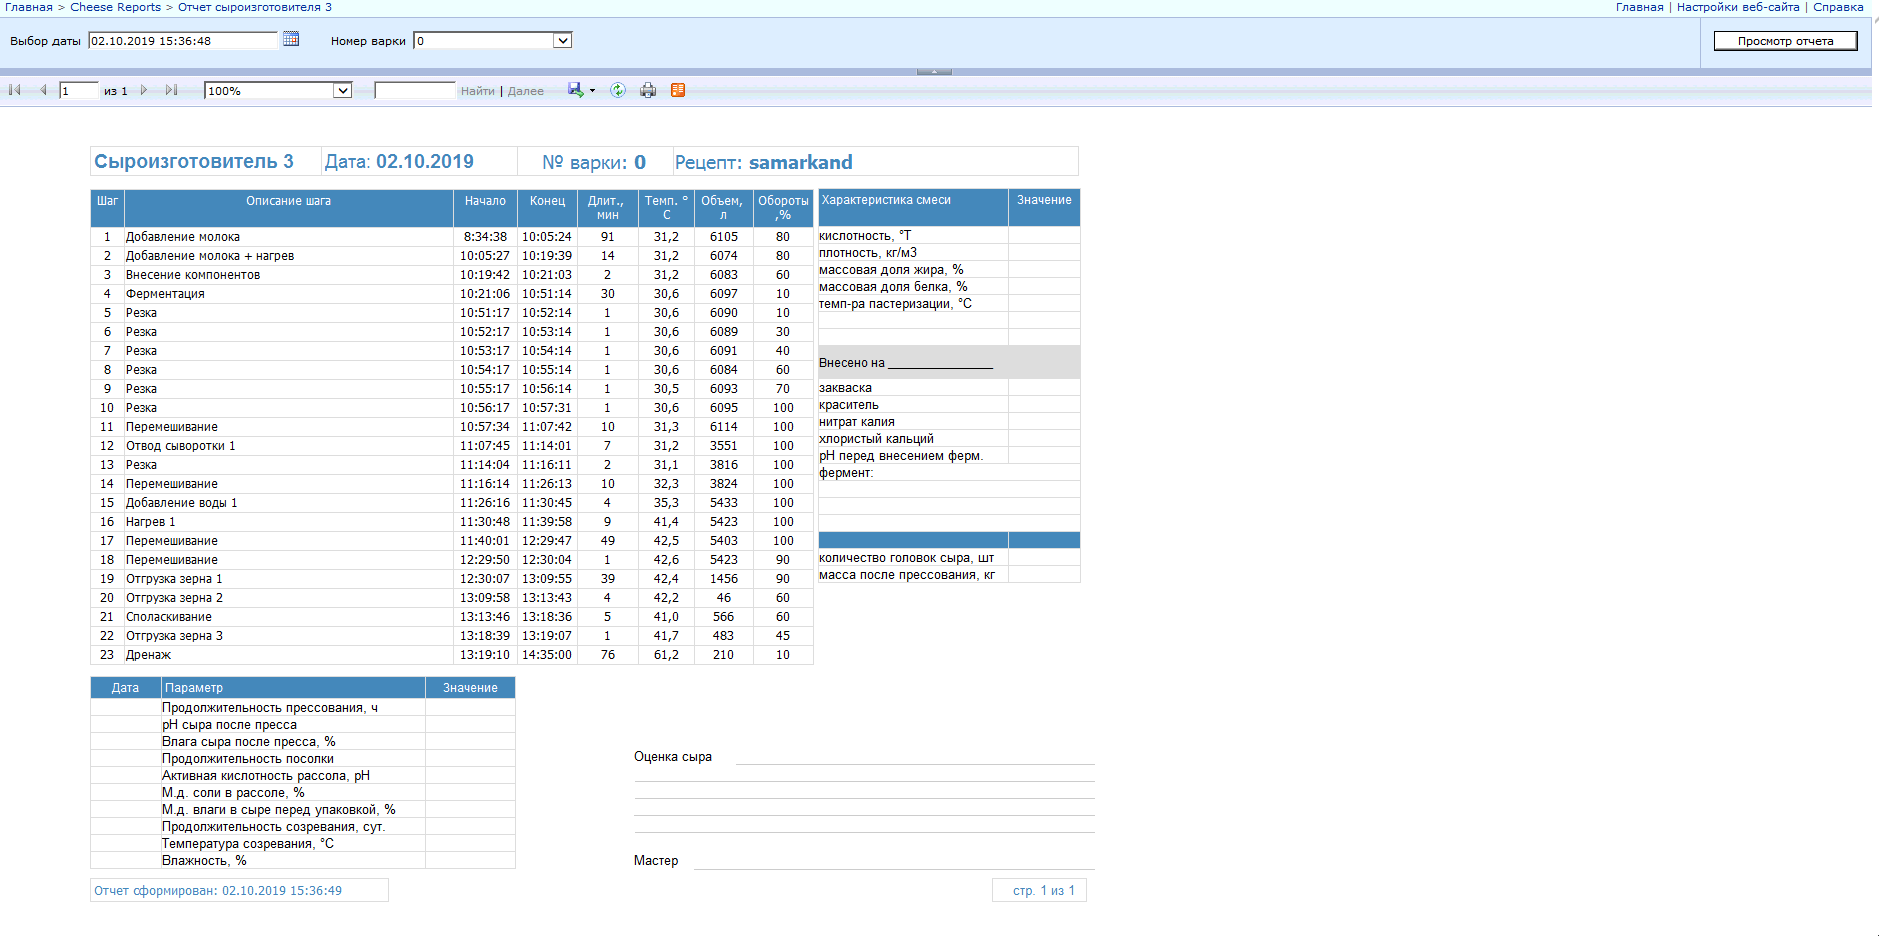Image resolution: width=1879 pixels, height=936 pixels.
Task: Click the export report save icon
Action: [x=576, y=90]
